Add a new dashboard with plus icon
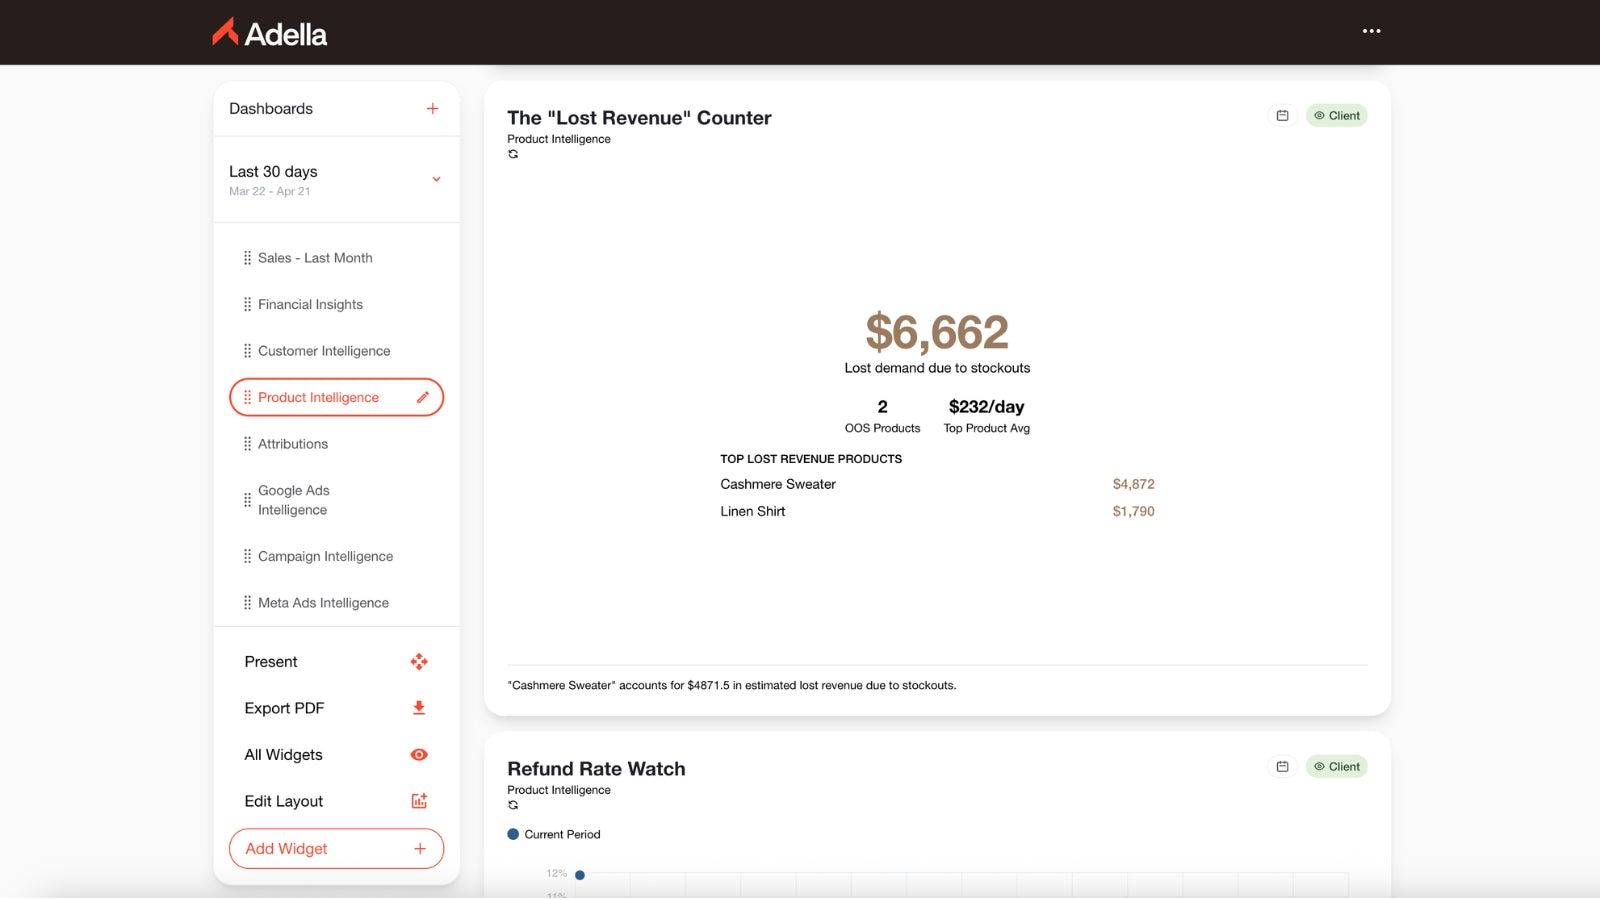Screen dimensions: 1600x900 (432, 109)
